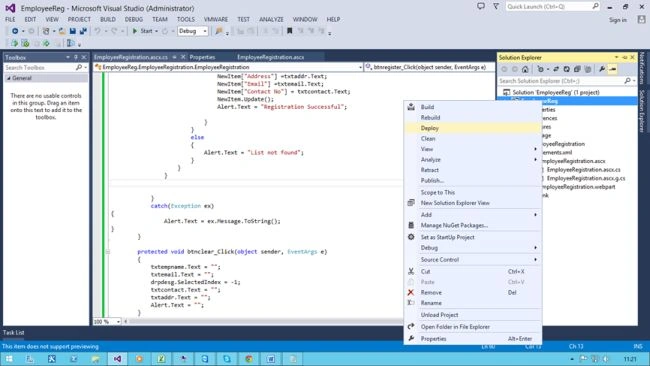Switch to the Properties document tab

[x=202, y=57]
